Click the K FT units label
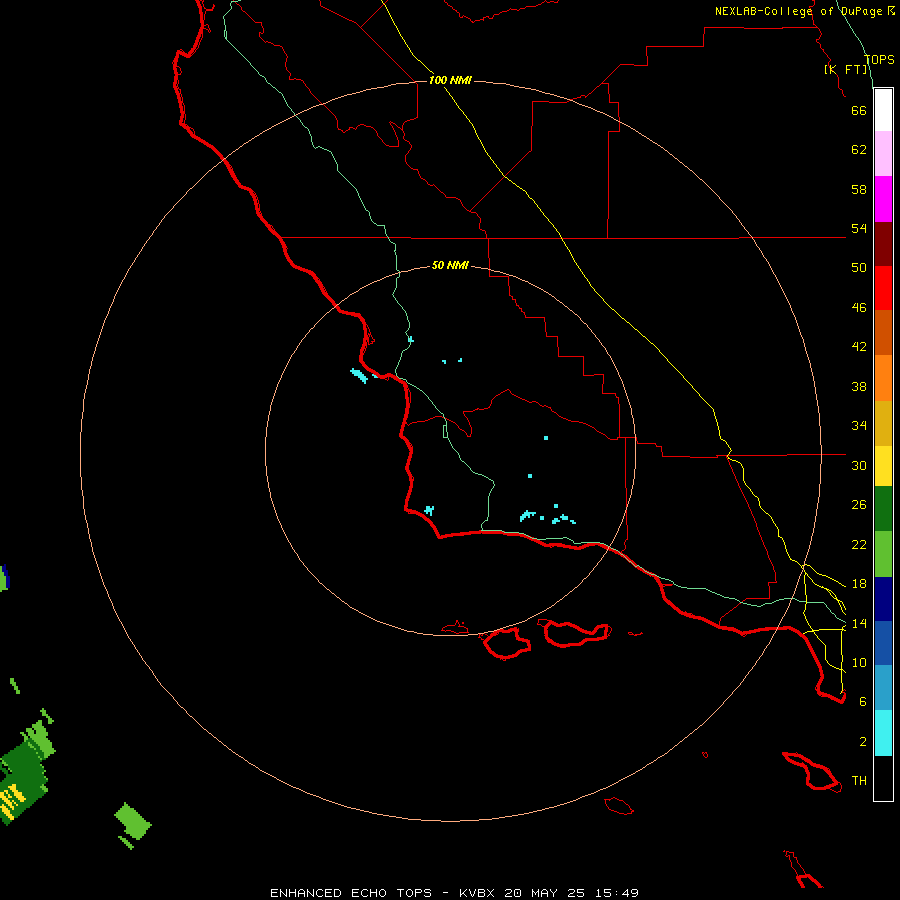The height and width of the screenshot is (900, 900). 846,70
